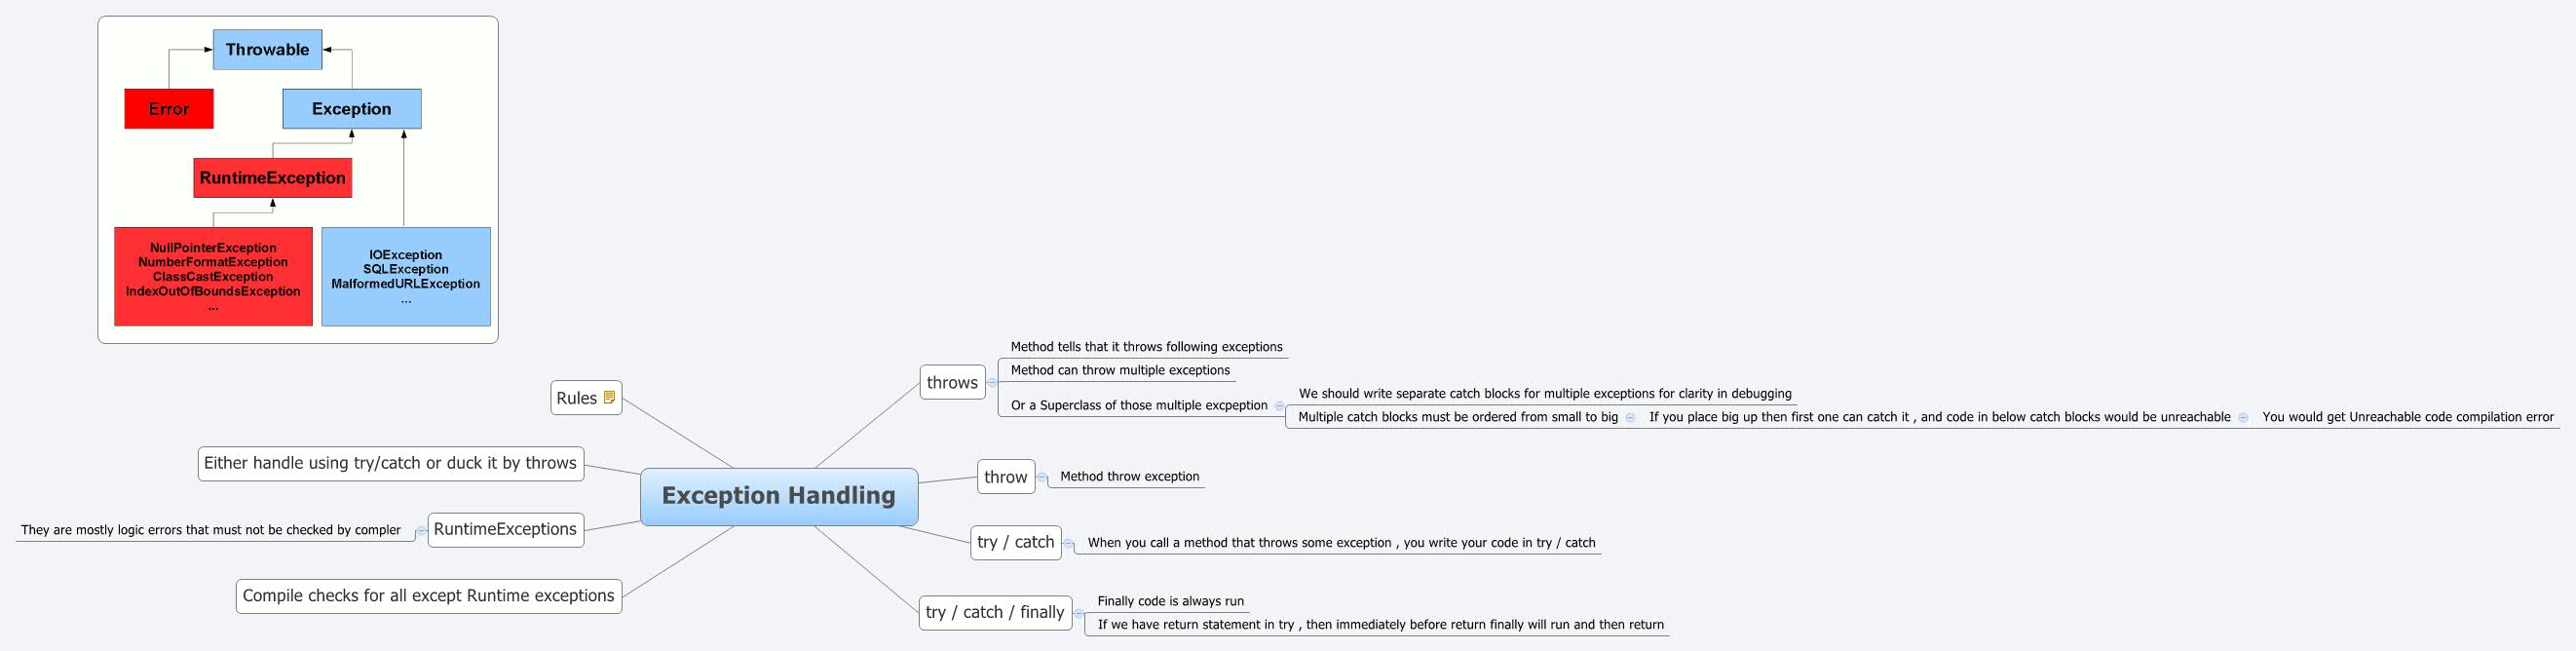This screenshot has height=651, width=2576.
Task: Collapse 'Multiple catch blocks must be ordered' node
Action: 1630,417
